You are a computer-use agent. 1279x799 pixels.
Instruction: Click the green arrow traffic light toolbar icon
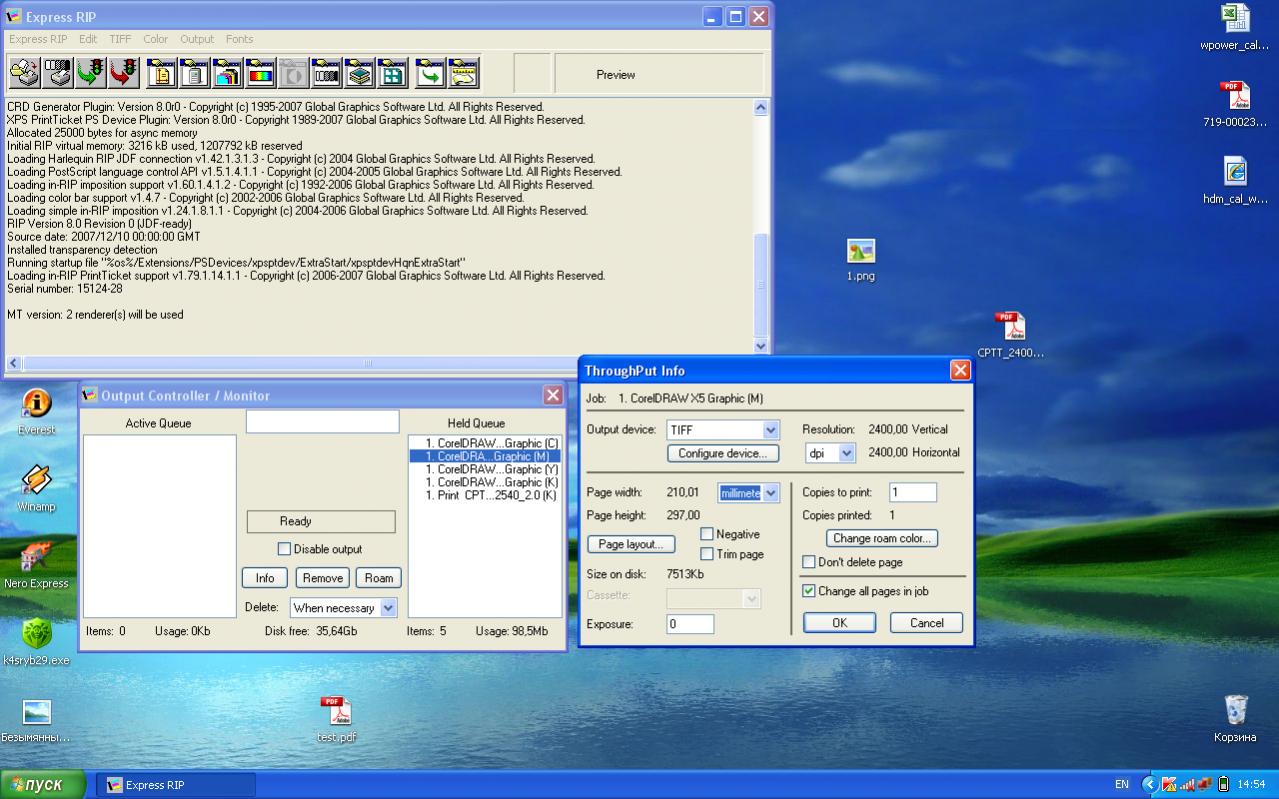[91, 73]
